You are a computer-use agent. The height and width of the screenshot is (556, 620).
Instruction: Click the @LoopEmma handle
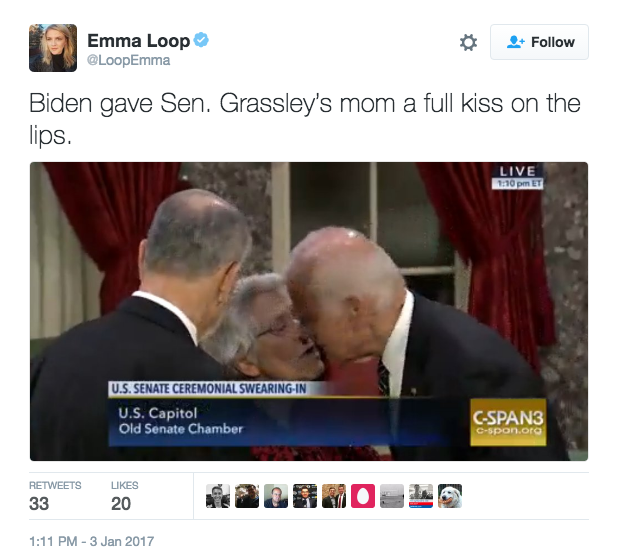pos(128,60)
